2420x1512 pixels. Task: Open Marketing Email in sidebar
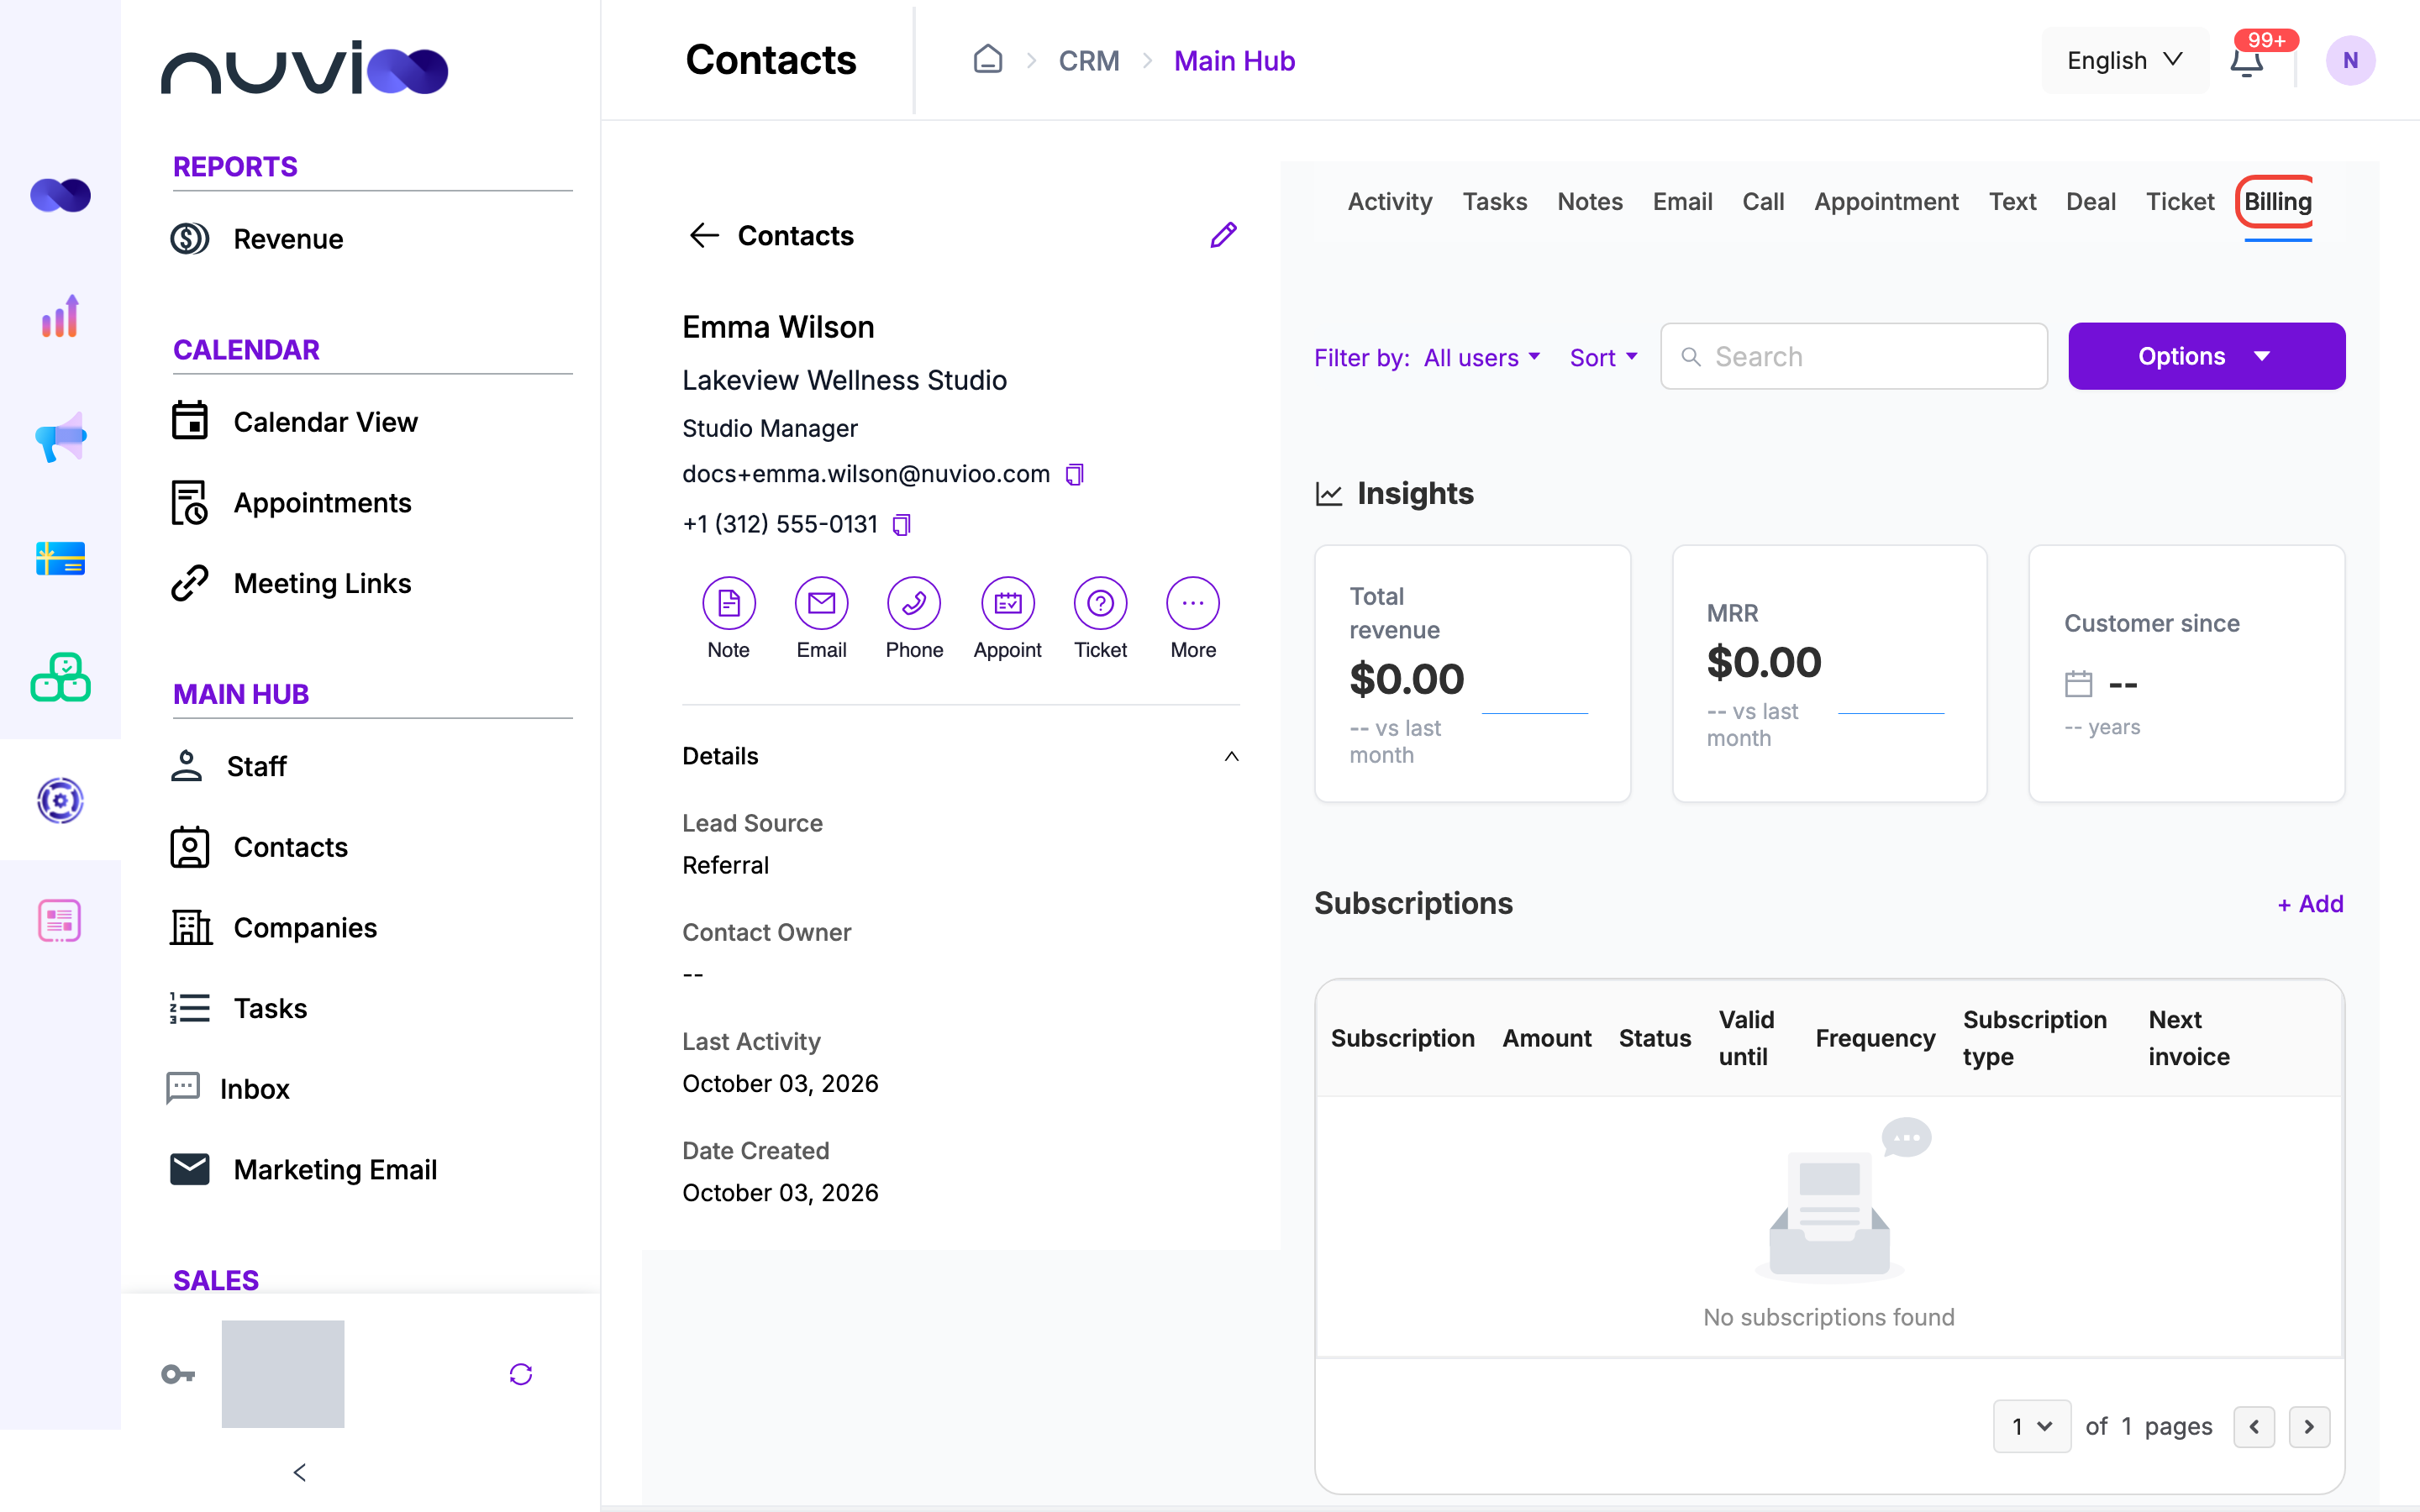point(335,1170)
